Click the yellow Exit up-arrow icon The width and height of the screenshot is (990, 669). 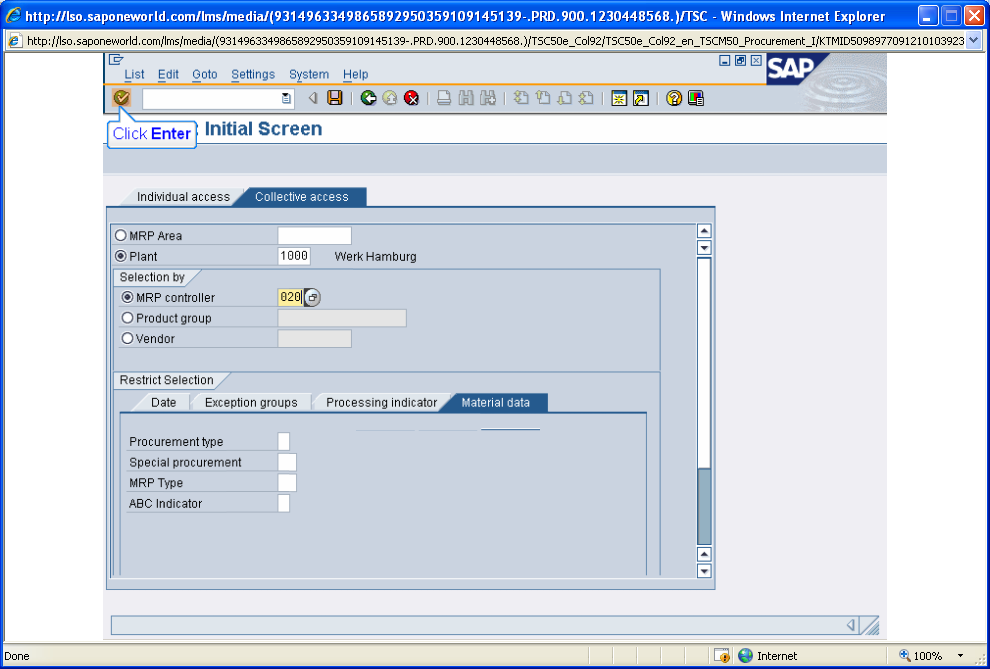pyautogui.click(x=390, y=98)
